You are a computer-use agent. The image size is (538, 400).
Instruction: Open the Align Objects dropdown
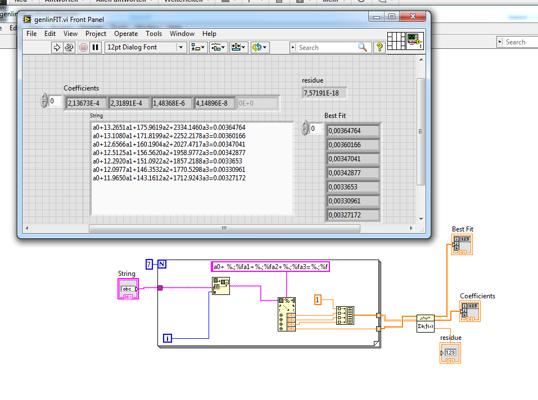click(198, 47)
